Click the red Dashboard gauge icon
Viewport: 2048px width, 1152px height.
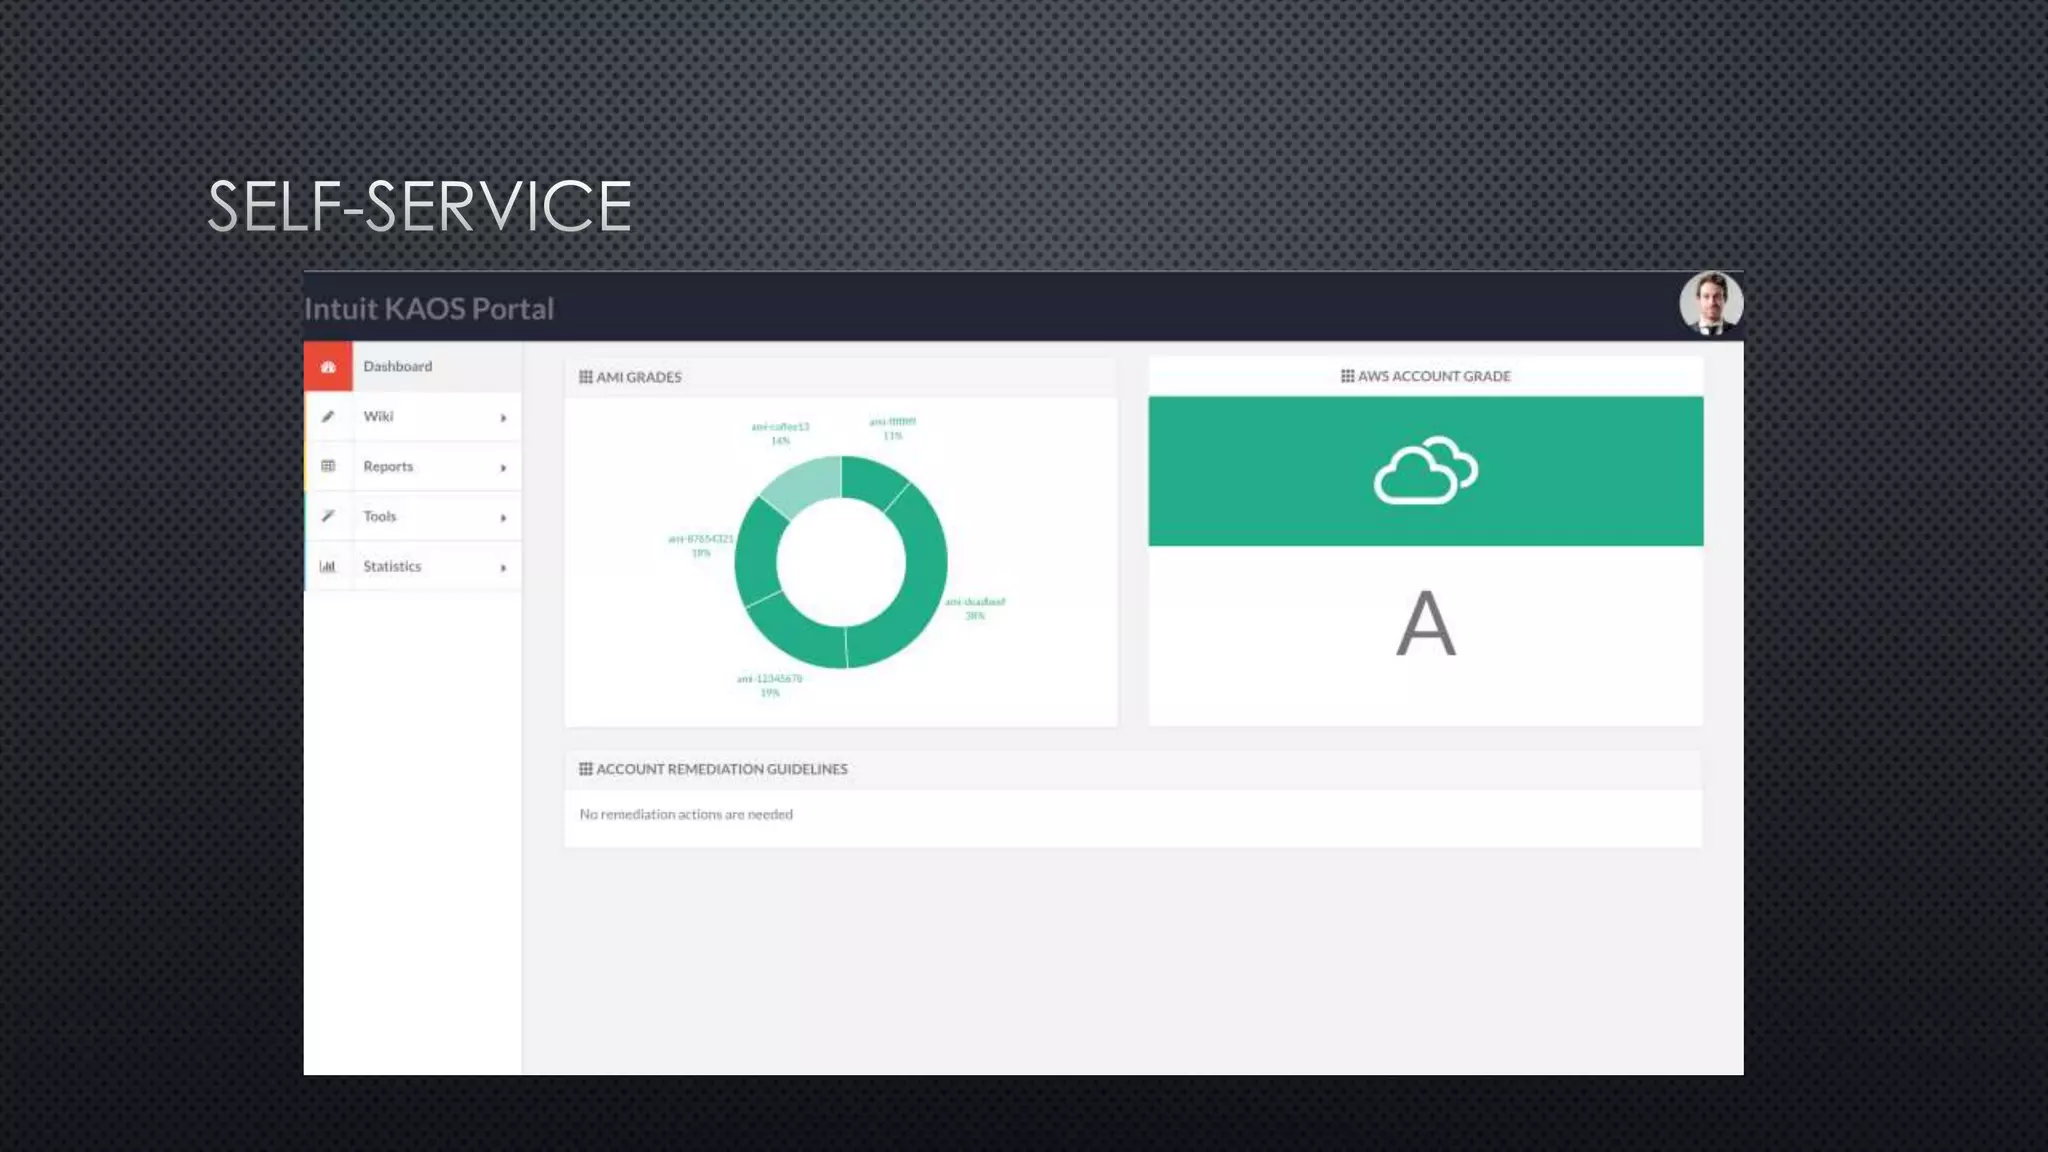328,367
